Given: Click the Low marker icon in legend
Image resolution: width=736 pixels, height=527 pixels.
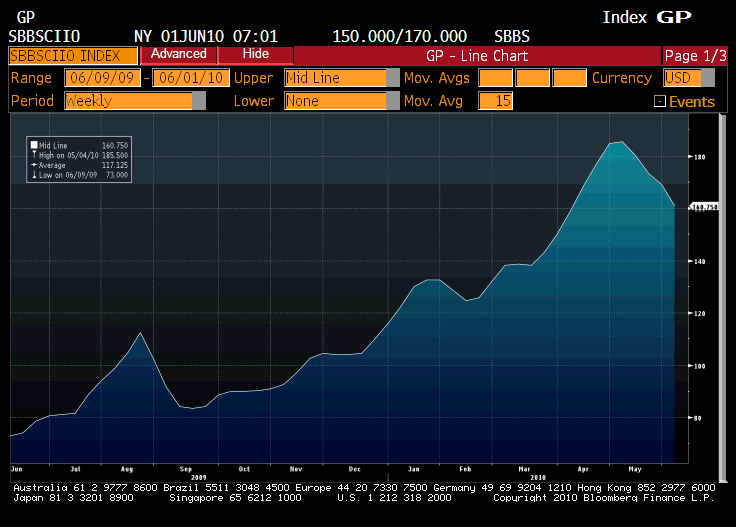Looking at the screenshot, I should pyautogui.click(x=34, y=175).
